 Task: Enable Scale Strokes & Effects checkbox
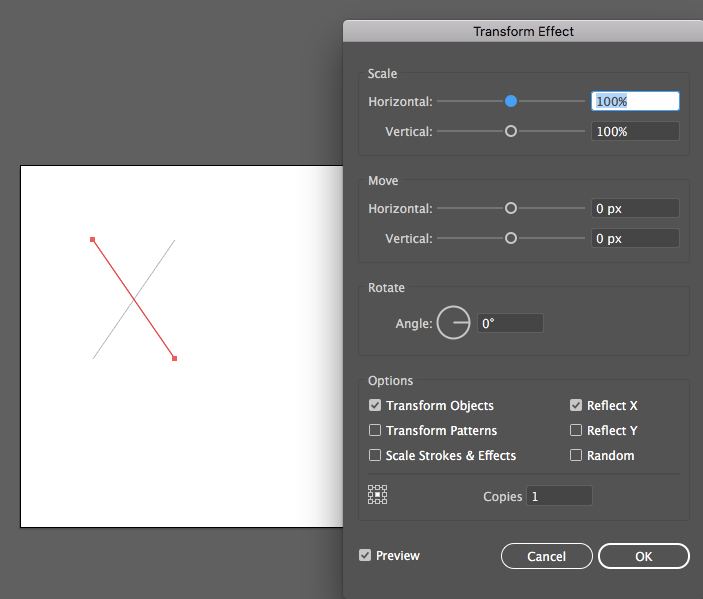[x=375, y=456]
